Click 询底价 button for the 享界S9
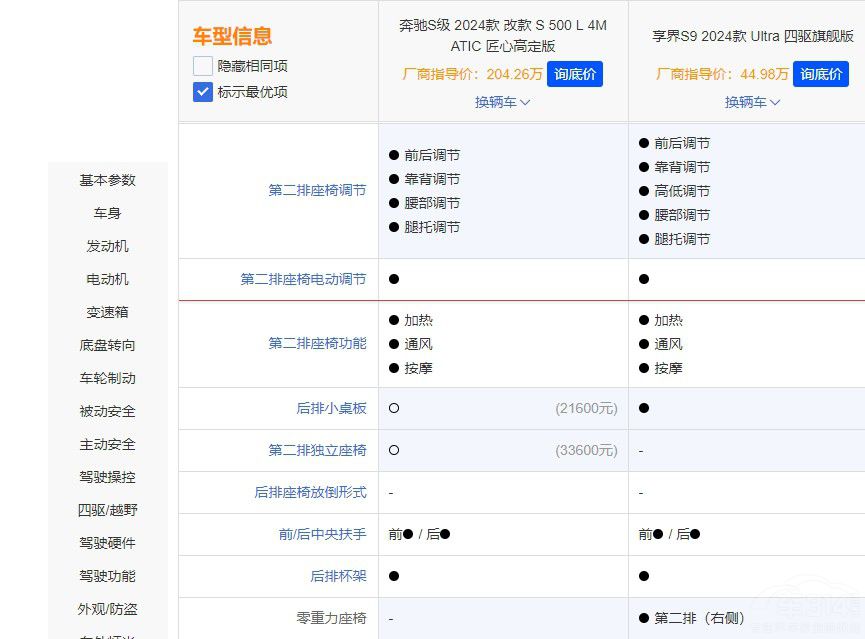 821,73
